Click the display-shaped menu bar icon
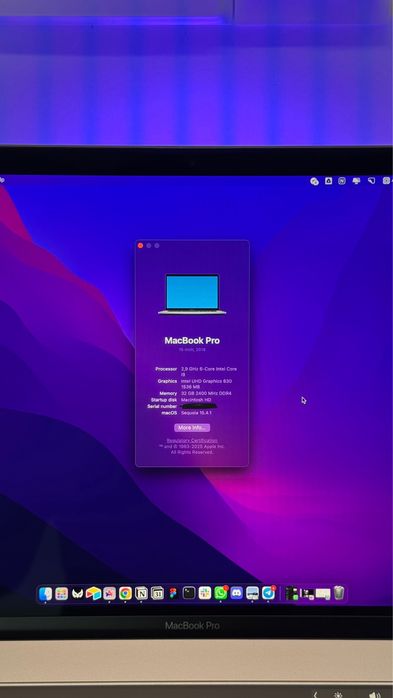This screenshot has height=698, width=393. (x=357, y=181)
